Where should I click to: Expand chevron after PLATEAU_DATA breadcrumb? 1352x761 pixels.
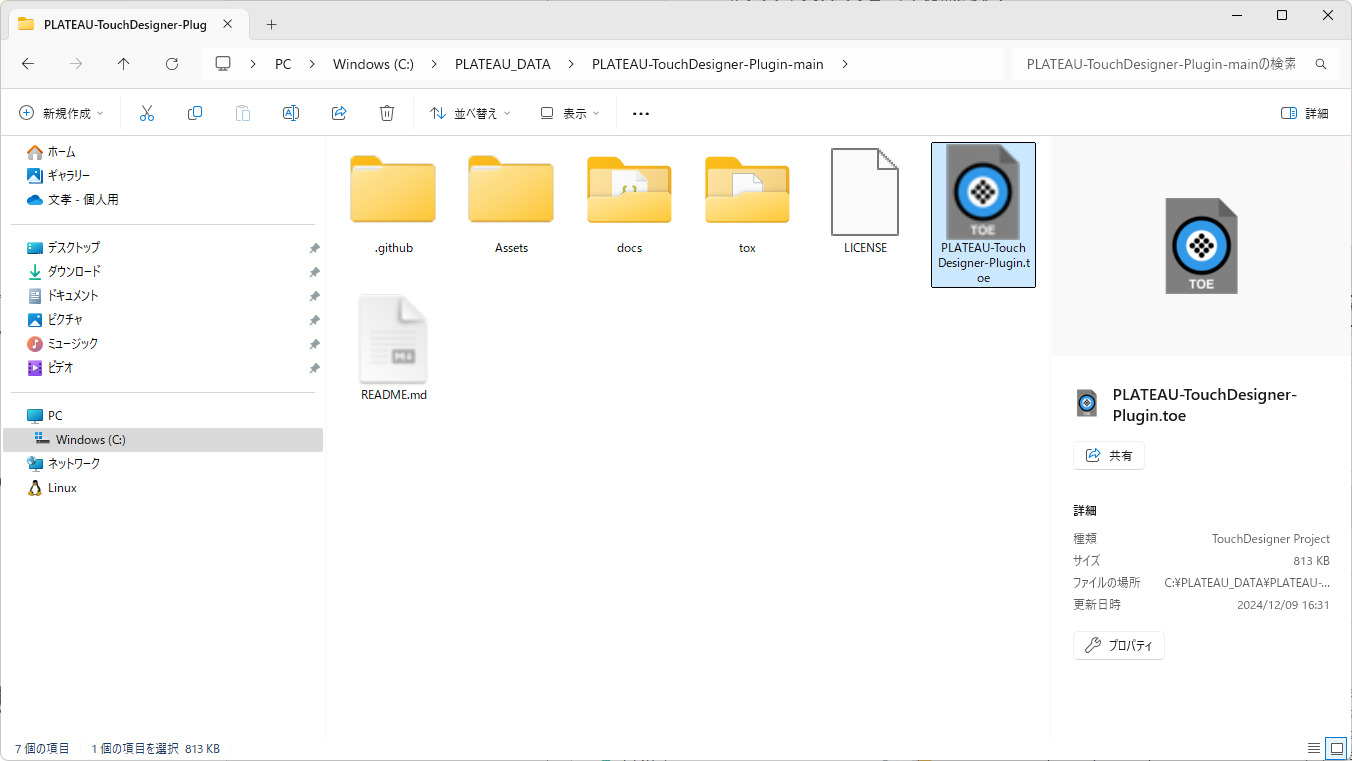(x=571, y=64)
